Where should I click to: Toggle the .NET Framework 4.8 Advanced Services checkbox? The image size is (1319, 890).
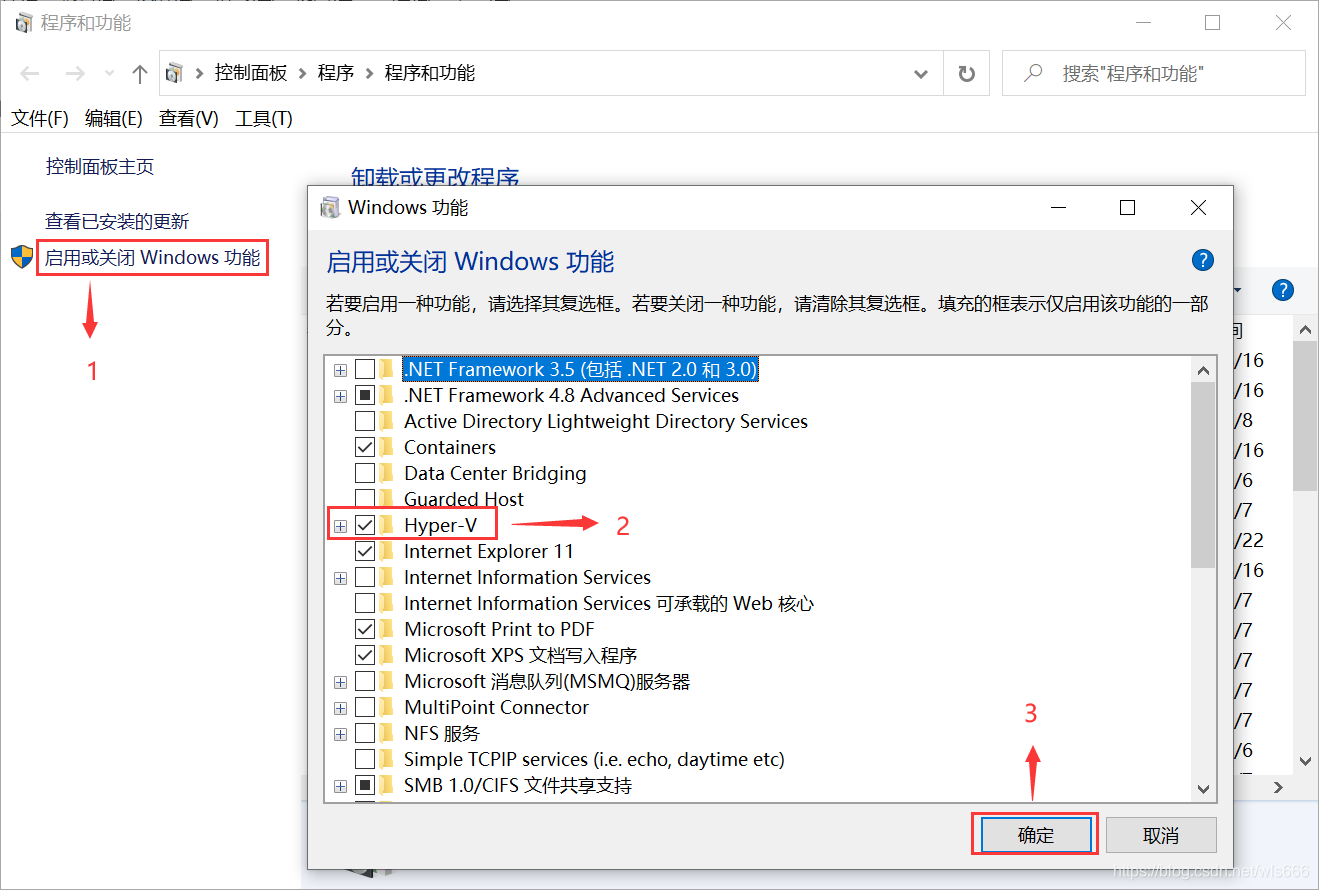point(365,395)
